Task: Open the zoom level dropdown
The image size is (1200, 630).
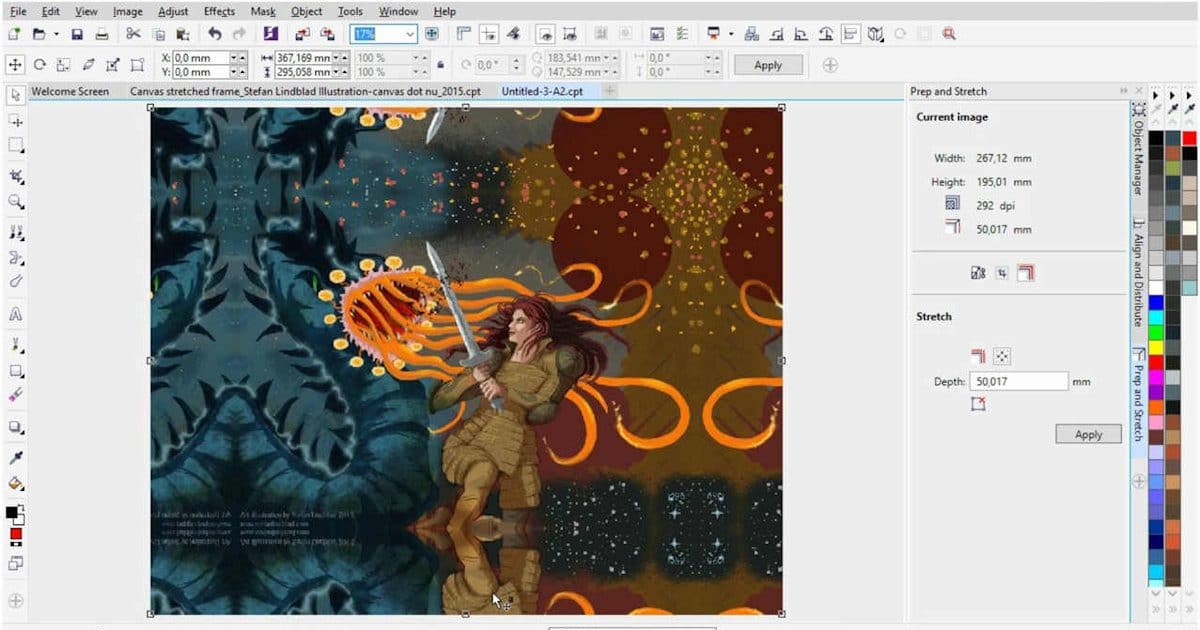Action: pyautogui.click(x=409, y=34)
